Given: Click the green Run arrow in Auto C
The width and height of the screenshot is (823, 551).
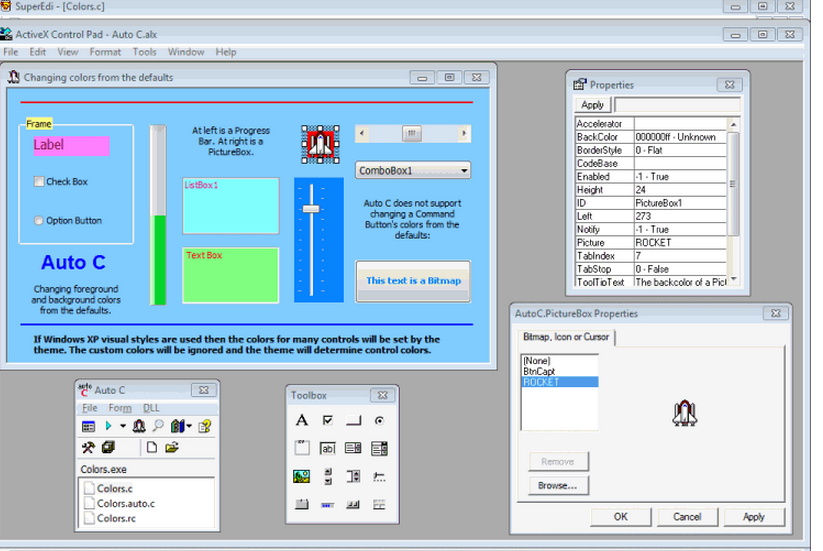Looking at the screenshot, I should pyautogui.click(x=108, y=427).
